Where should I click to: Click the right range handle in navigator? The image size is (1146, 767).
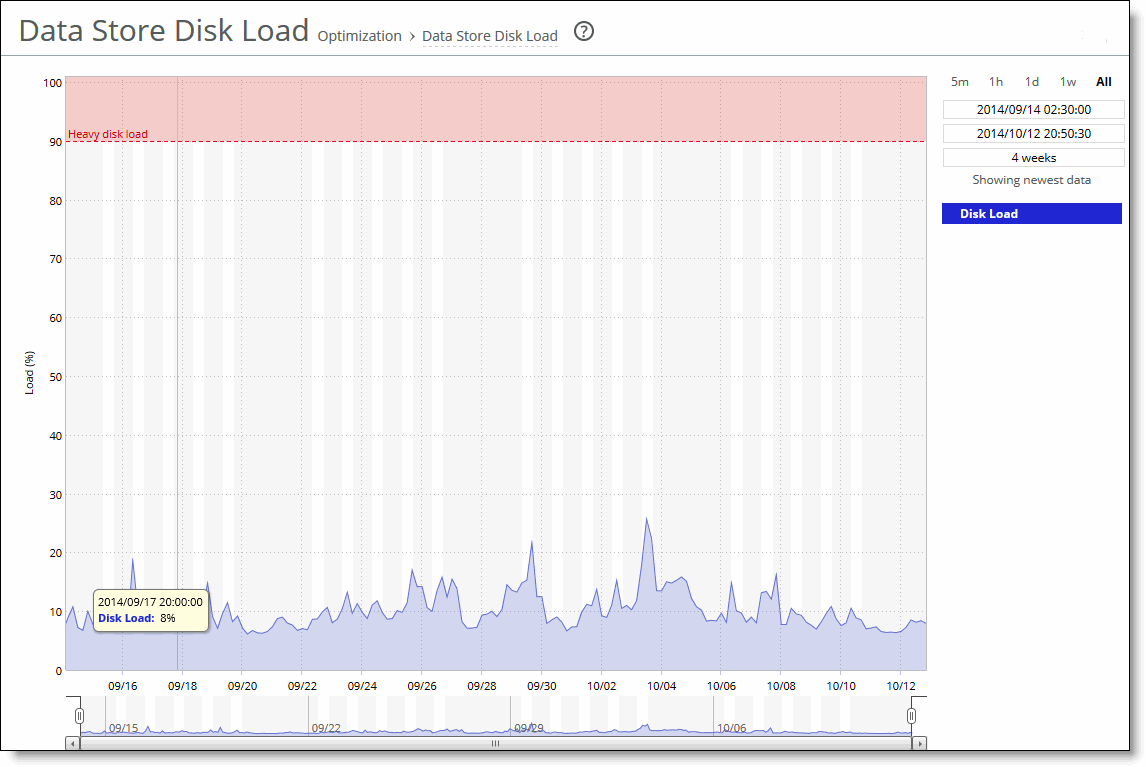pos(911,716)
